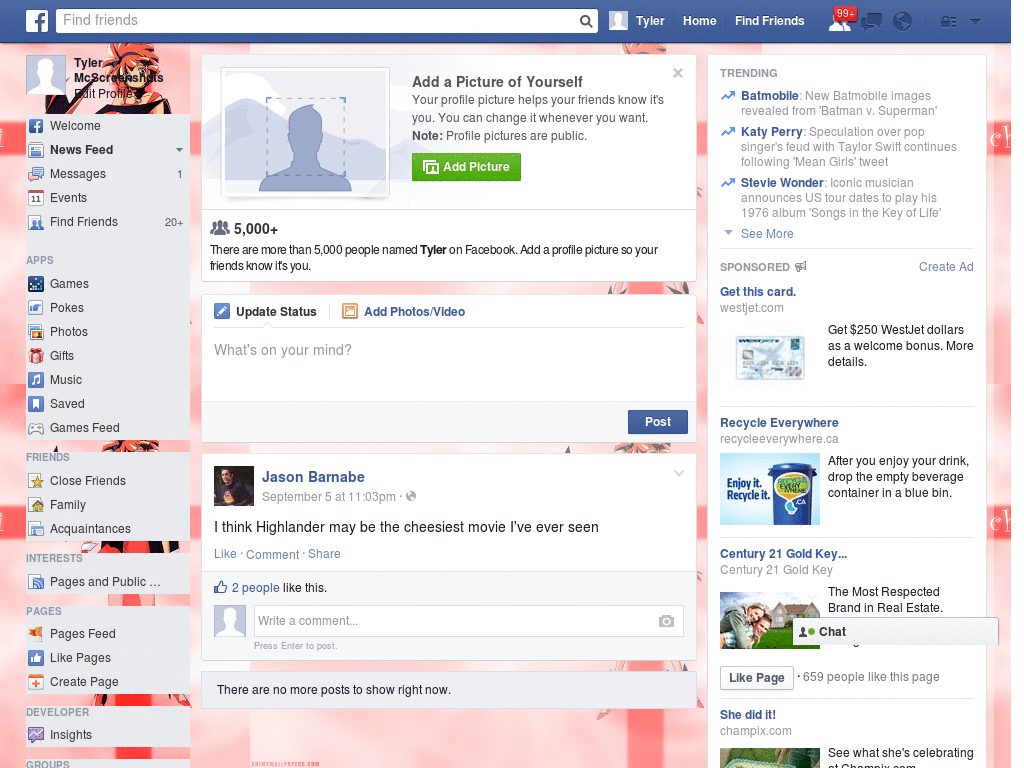Open Find Friends in the left sidebar
Image resolution: width=1024 pixels, height=768 pixels.
pyautogui.click(x=84, y=222)
